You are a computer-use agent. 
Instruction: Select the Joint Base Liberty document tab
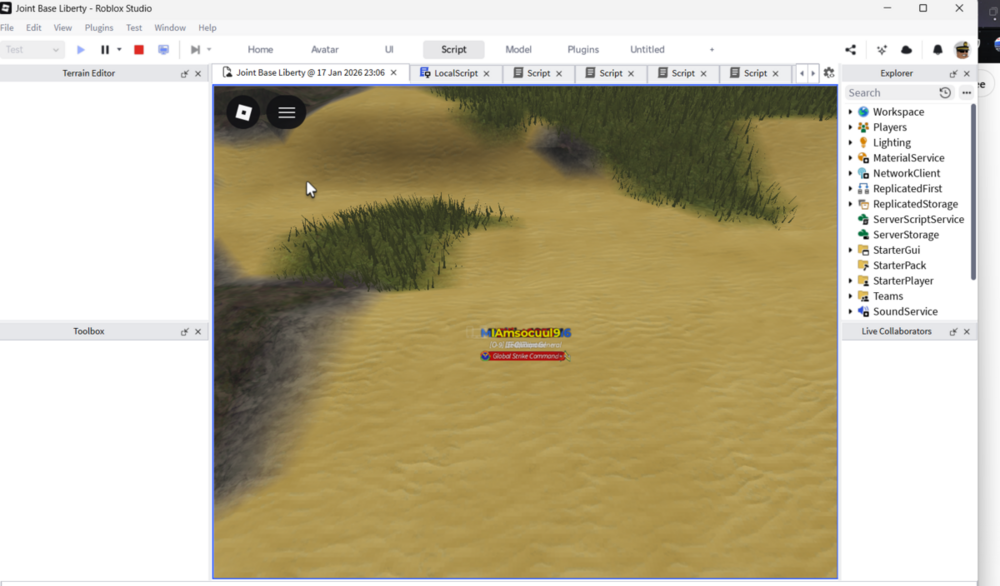tap(310, 73)
